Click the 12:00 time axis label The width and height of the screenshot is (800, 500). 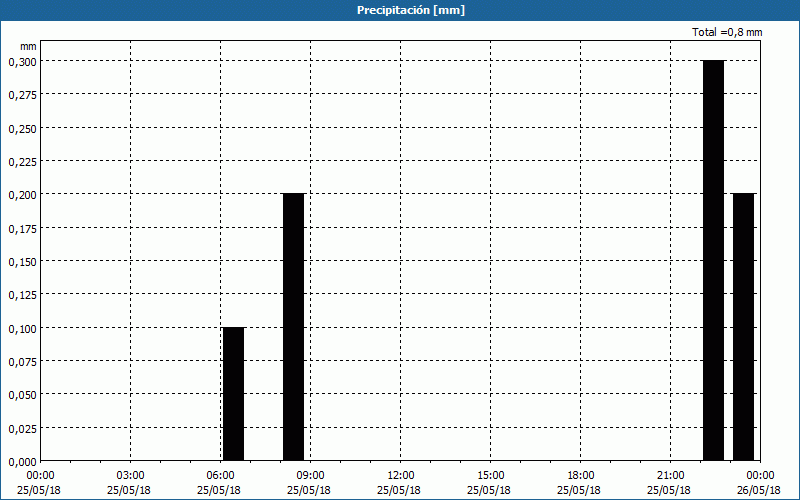399,476
